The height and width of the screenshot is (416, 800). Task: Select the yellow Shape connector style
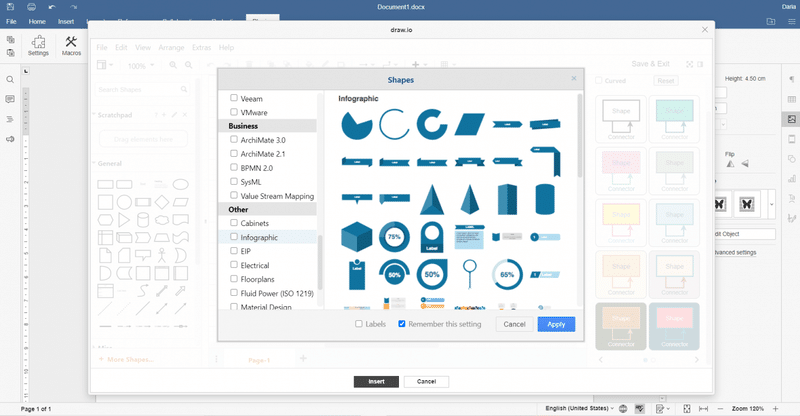[621, 223]
